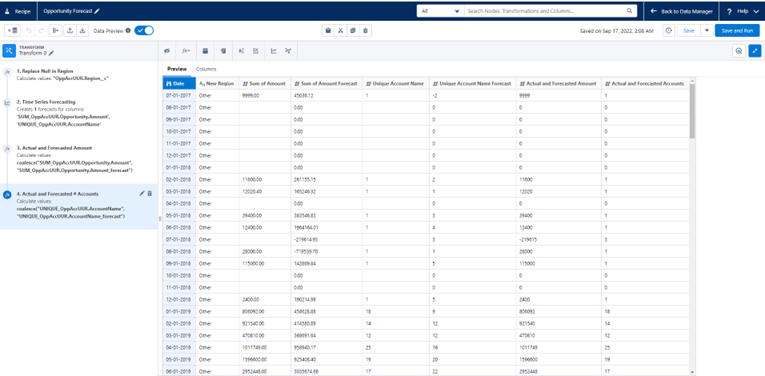
Task: Open the version history clock icon
Action: (x=668, y=31)
